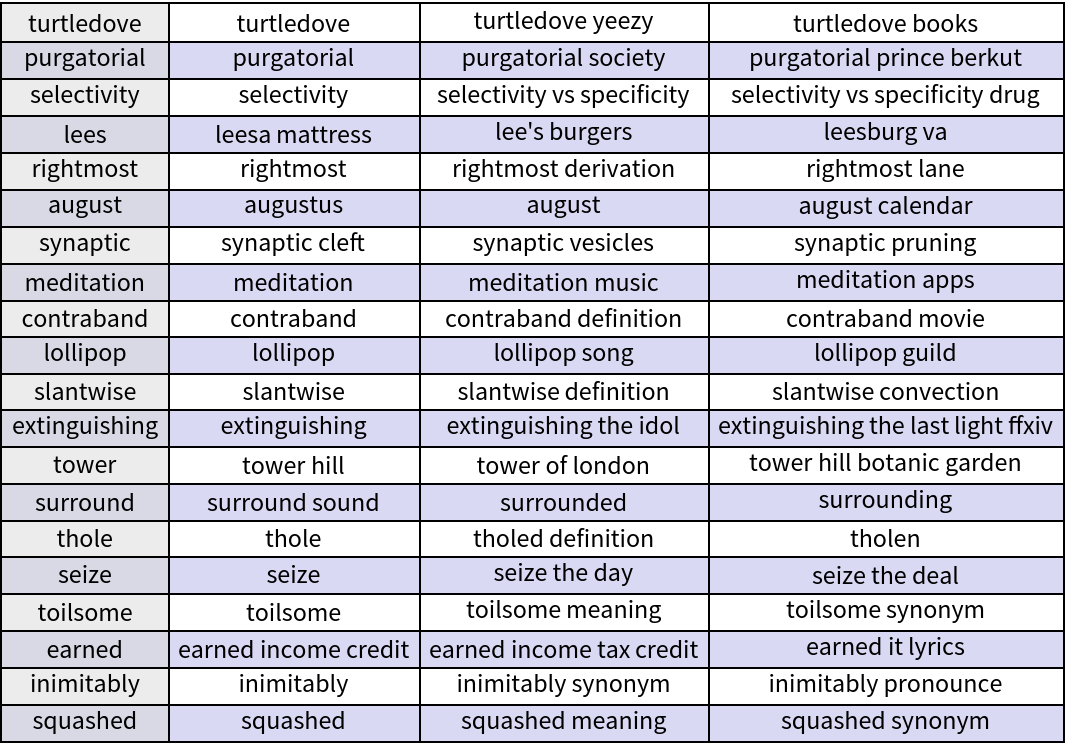Click the "tower of london" cell
1066x744 pixels.
[x=563, y=465]
